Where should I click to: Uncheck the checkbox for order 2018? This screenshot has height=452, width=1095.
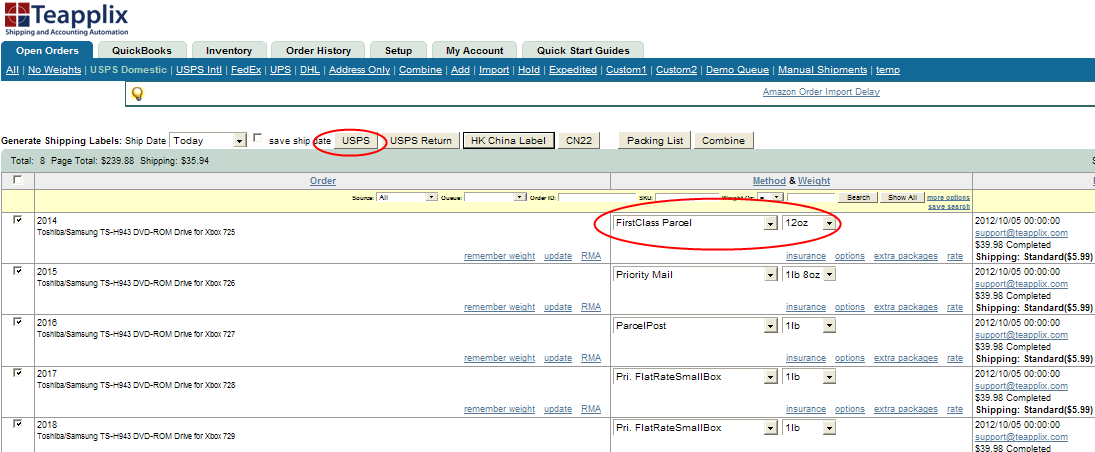click(18, 423)
